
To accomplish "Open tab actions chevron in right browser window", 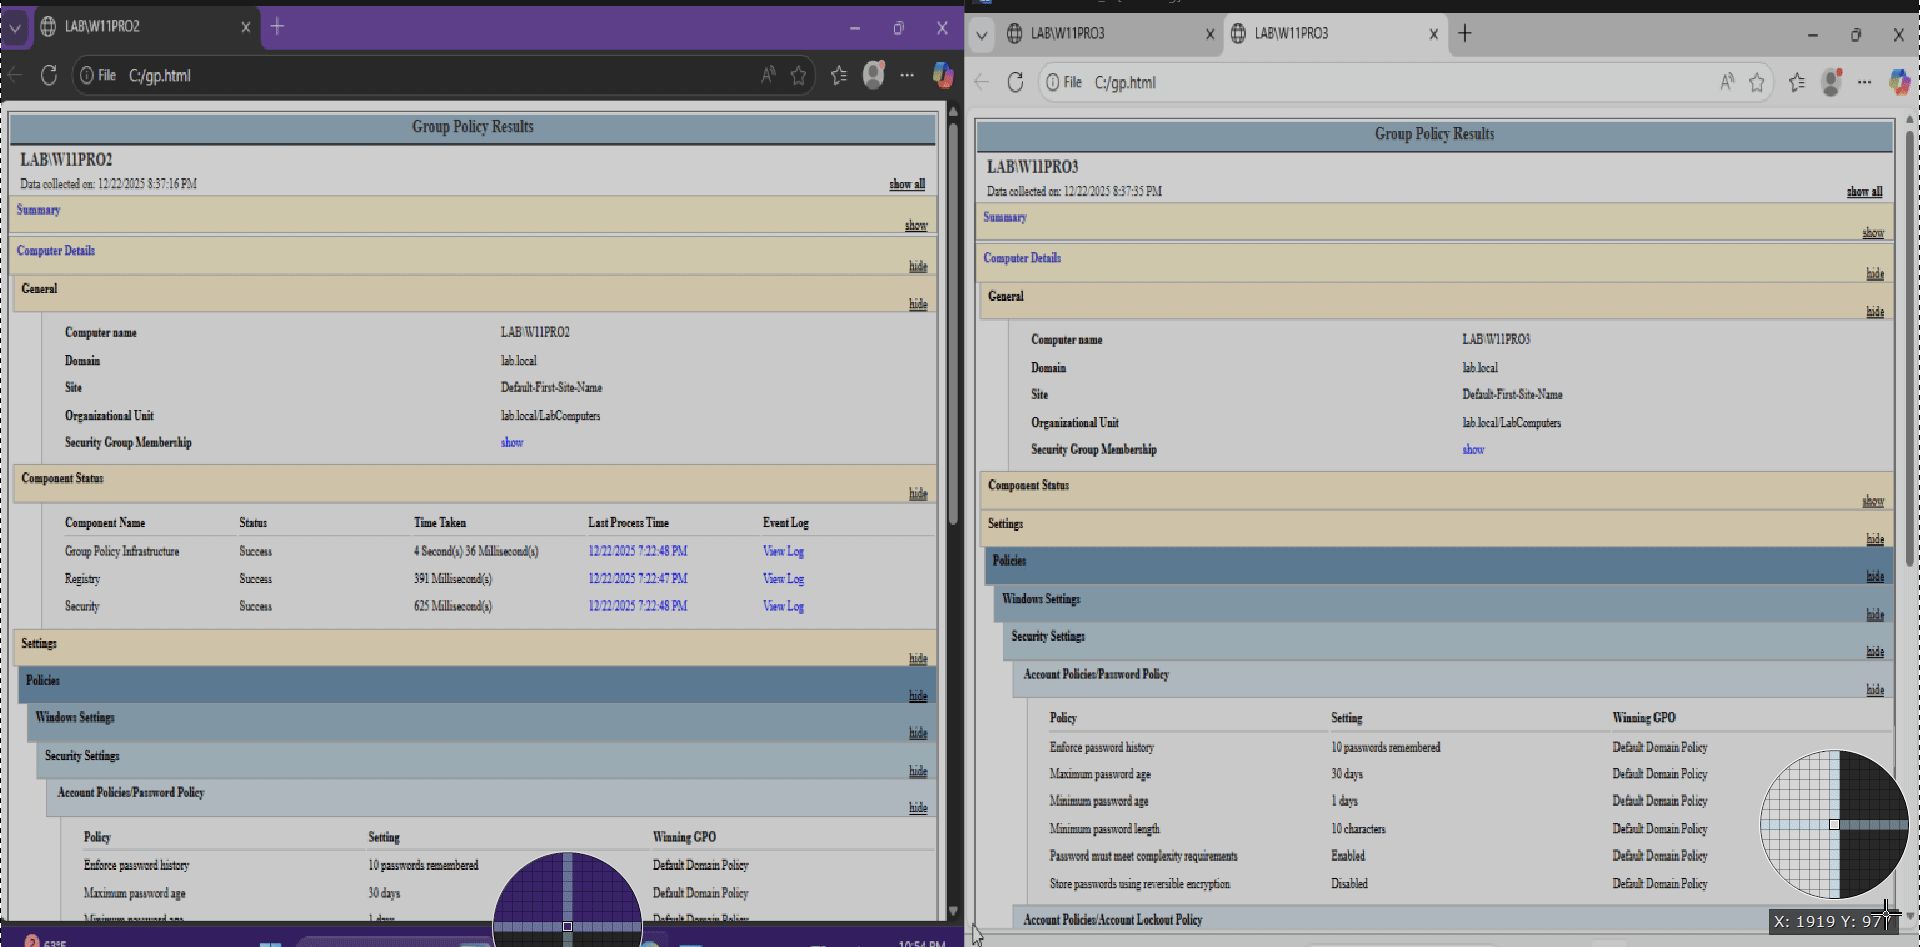I will point(982,34).
